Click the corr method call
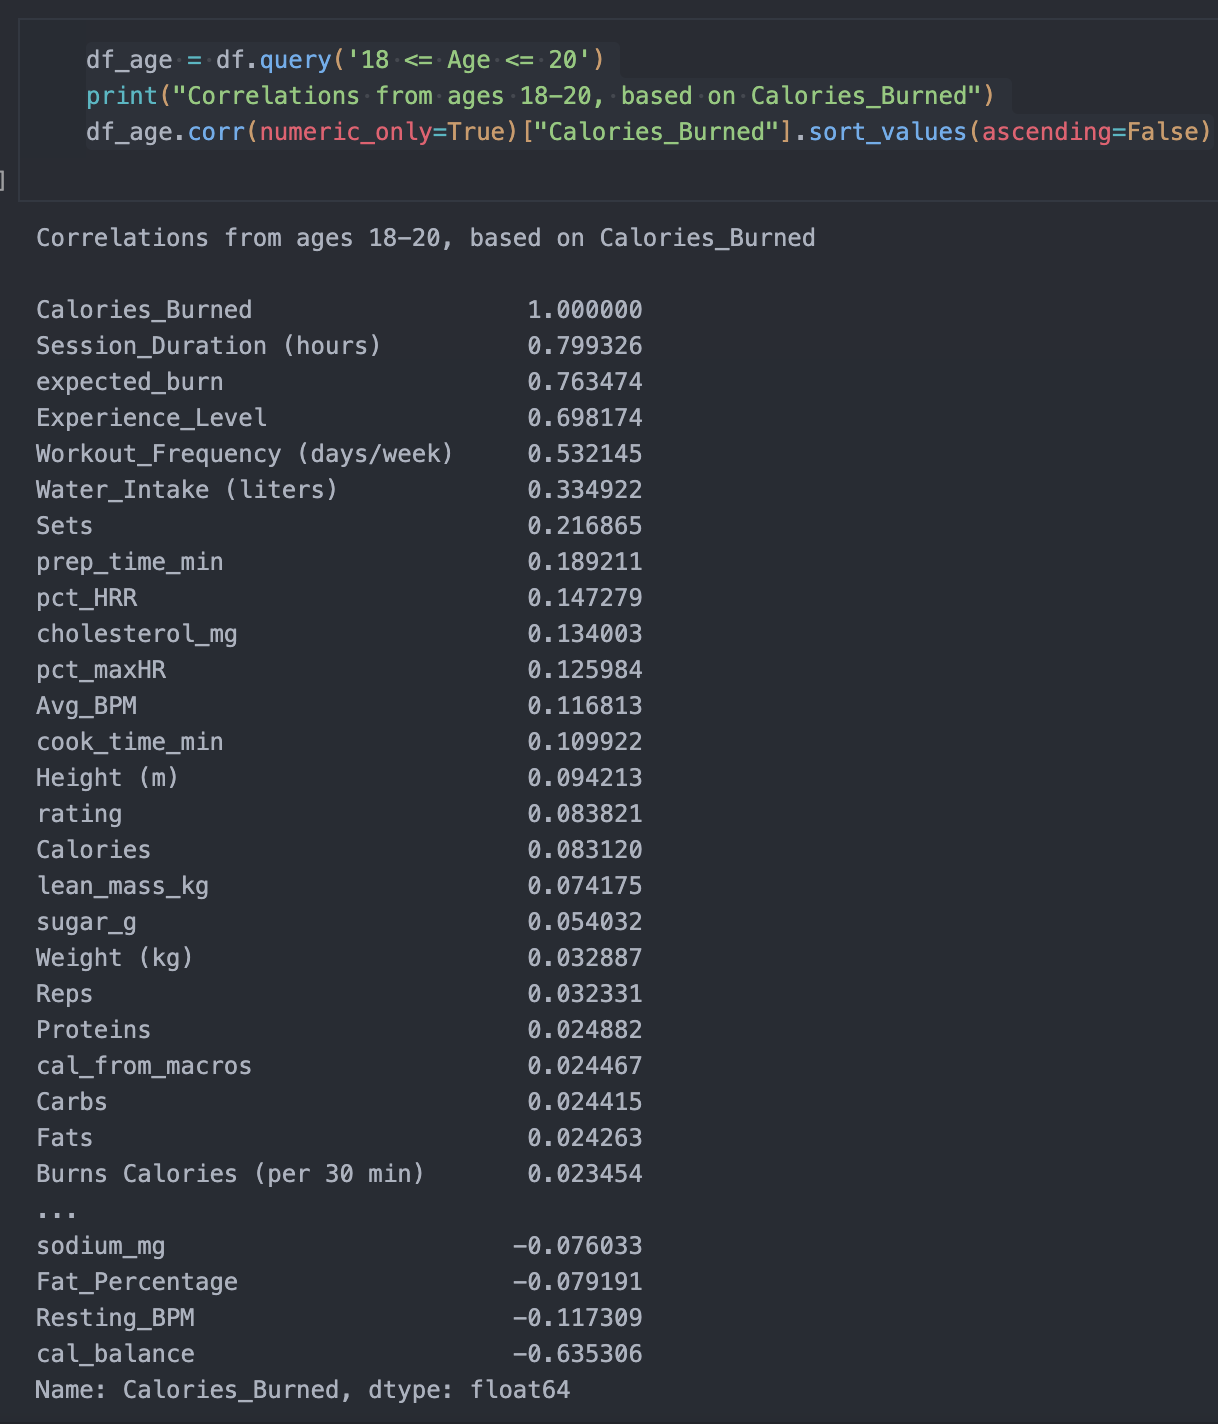The height and width of the screenshot is (1424, 1218). tap(216, 132)
